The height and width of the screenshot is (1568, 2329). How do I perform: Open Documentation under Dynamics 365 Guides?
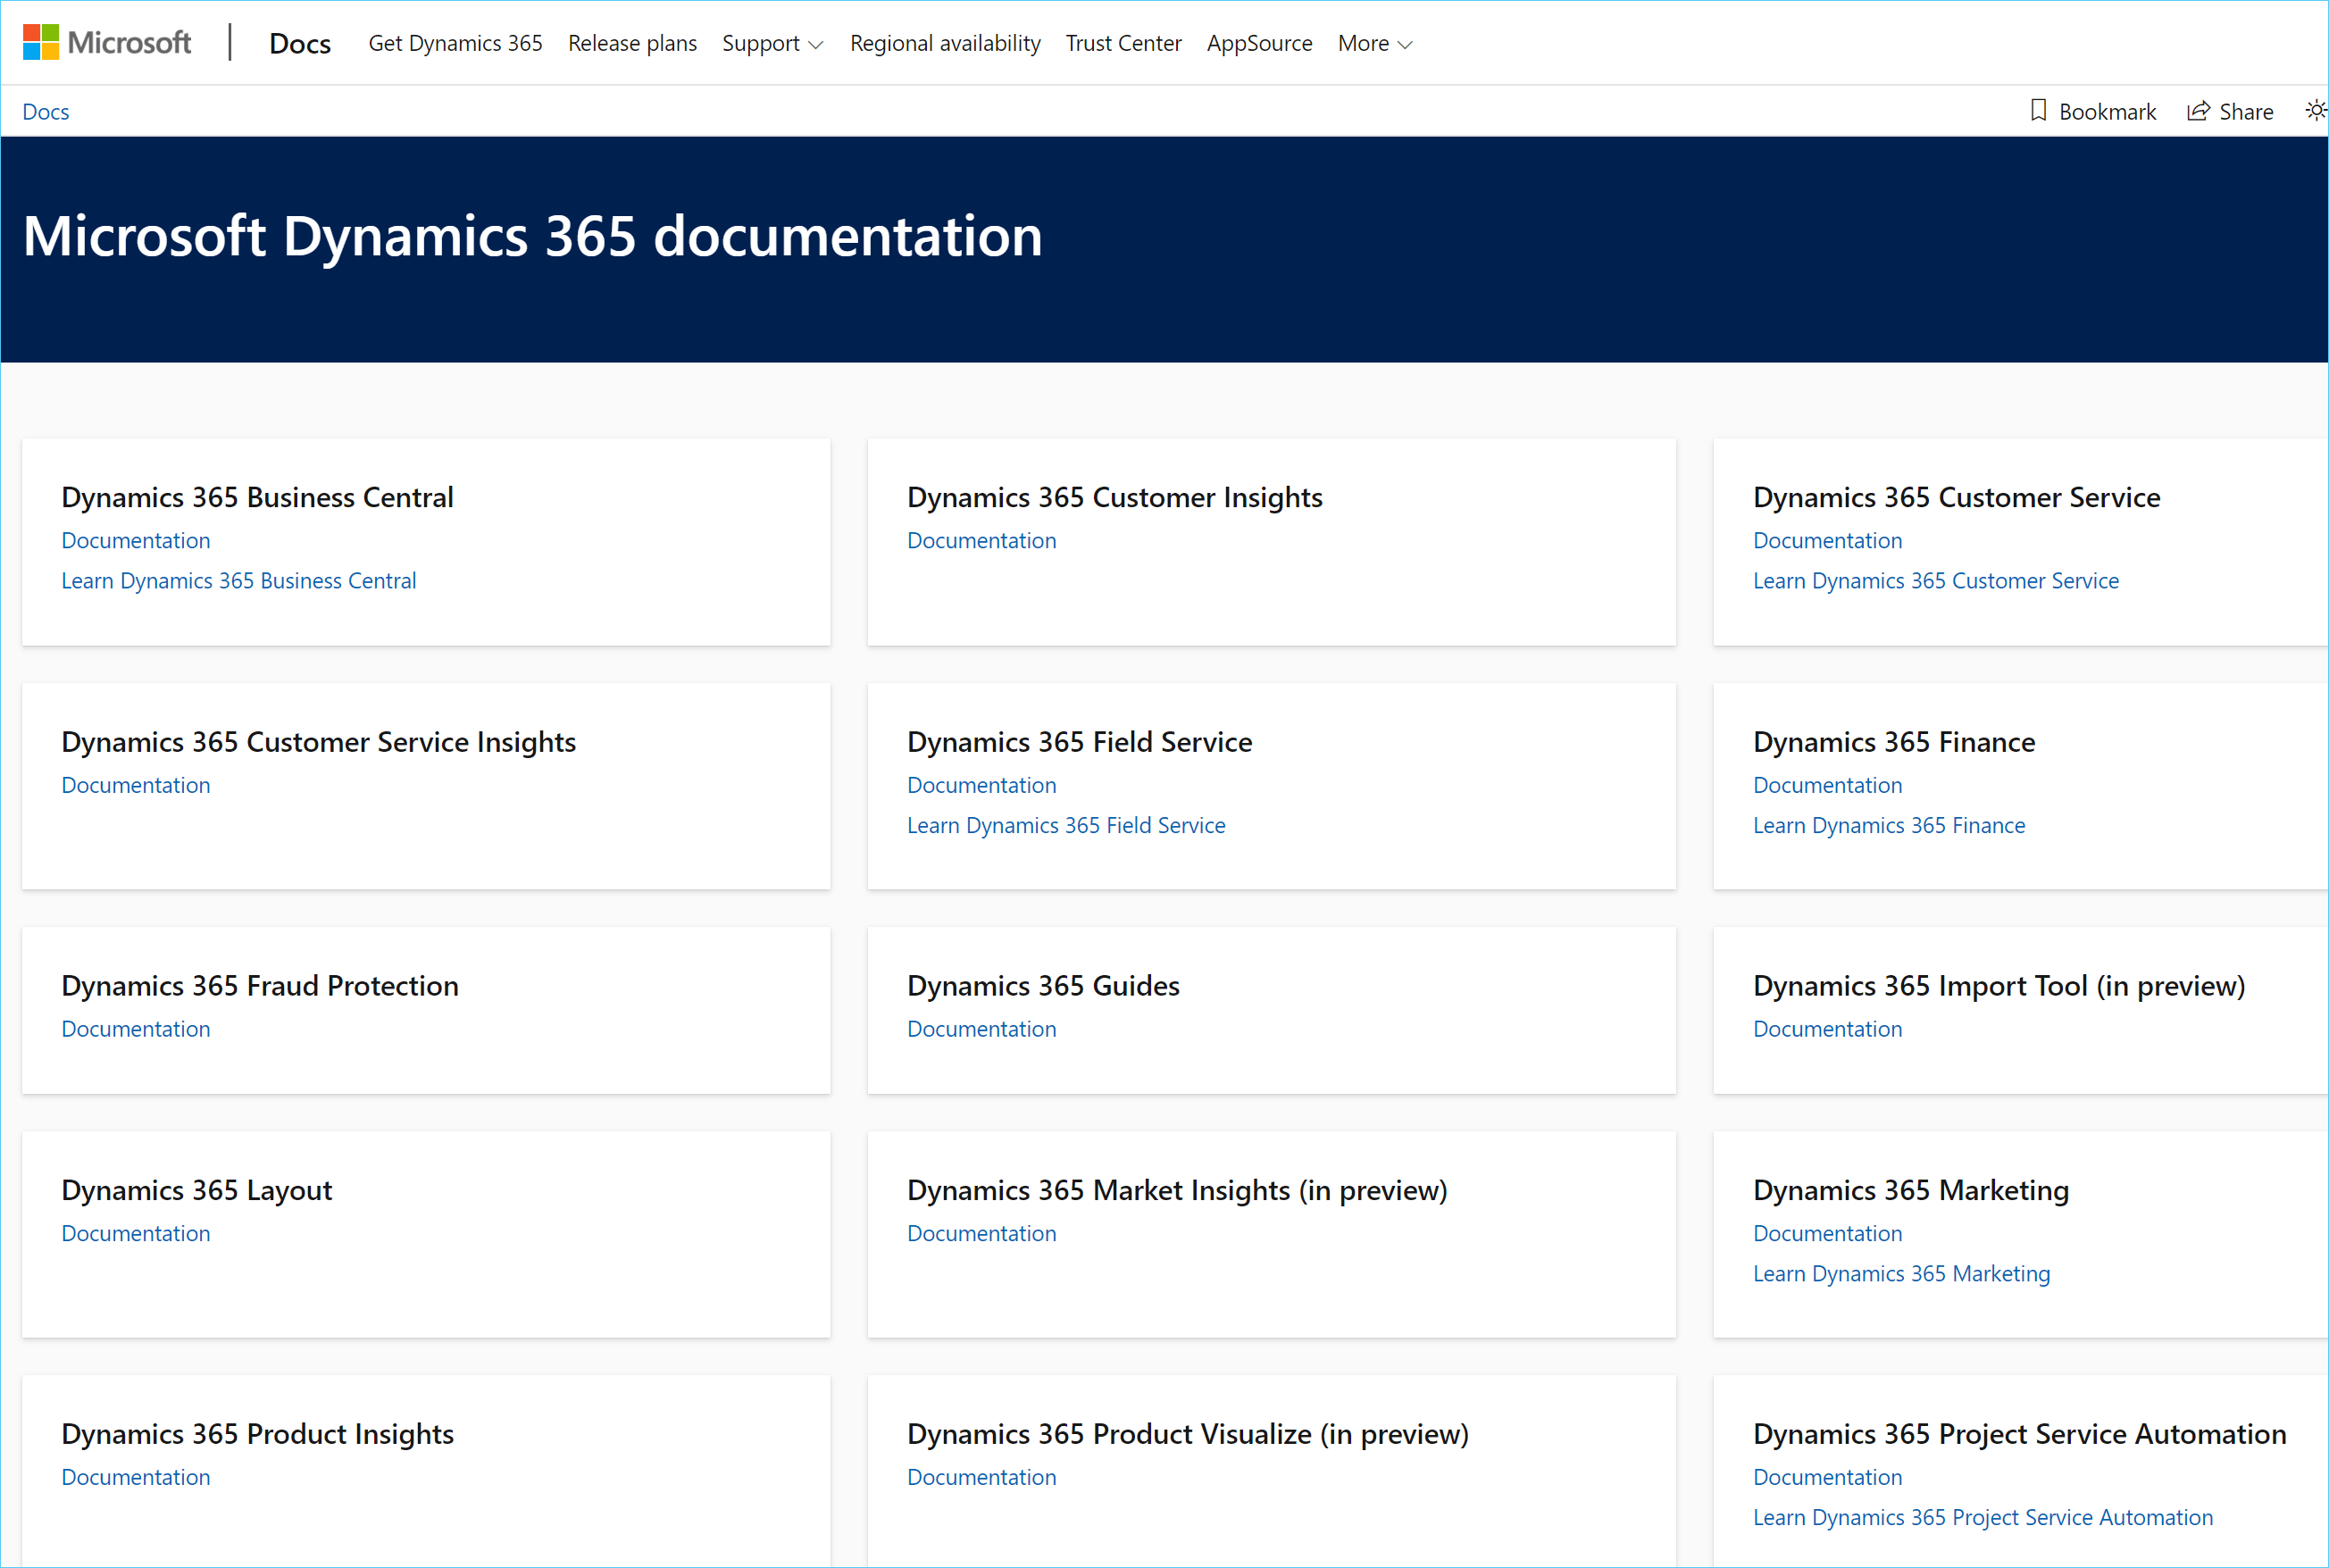click(981, 1029)
